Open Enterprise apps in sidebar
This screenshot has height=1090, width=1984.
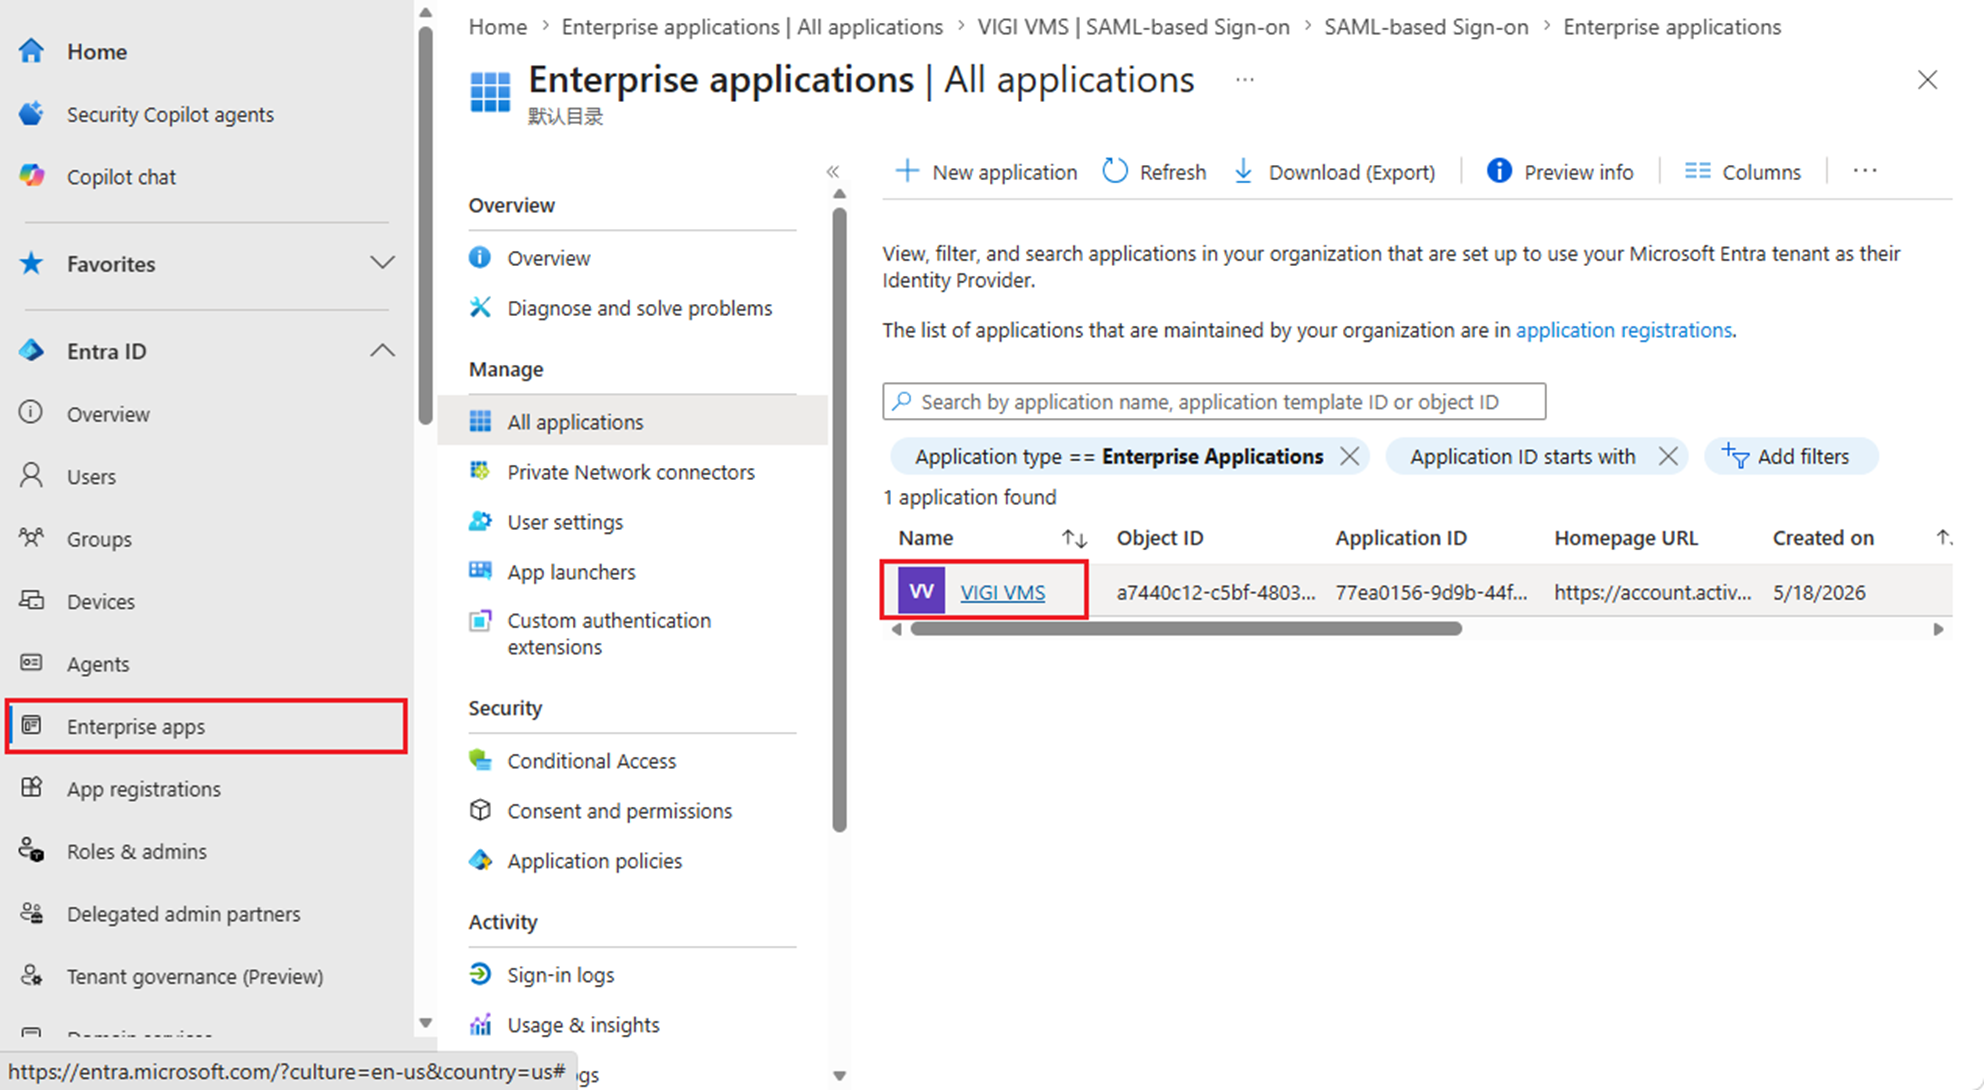click(x=207, y=726)
